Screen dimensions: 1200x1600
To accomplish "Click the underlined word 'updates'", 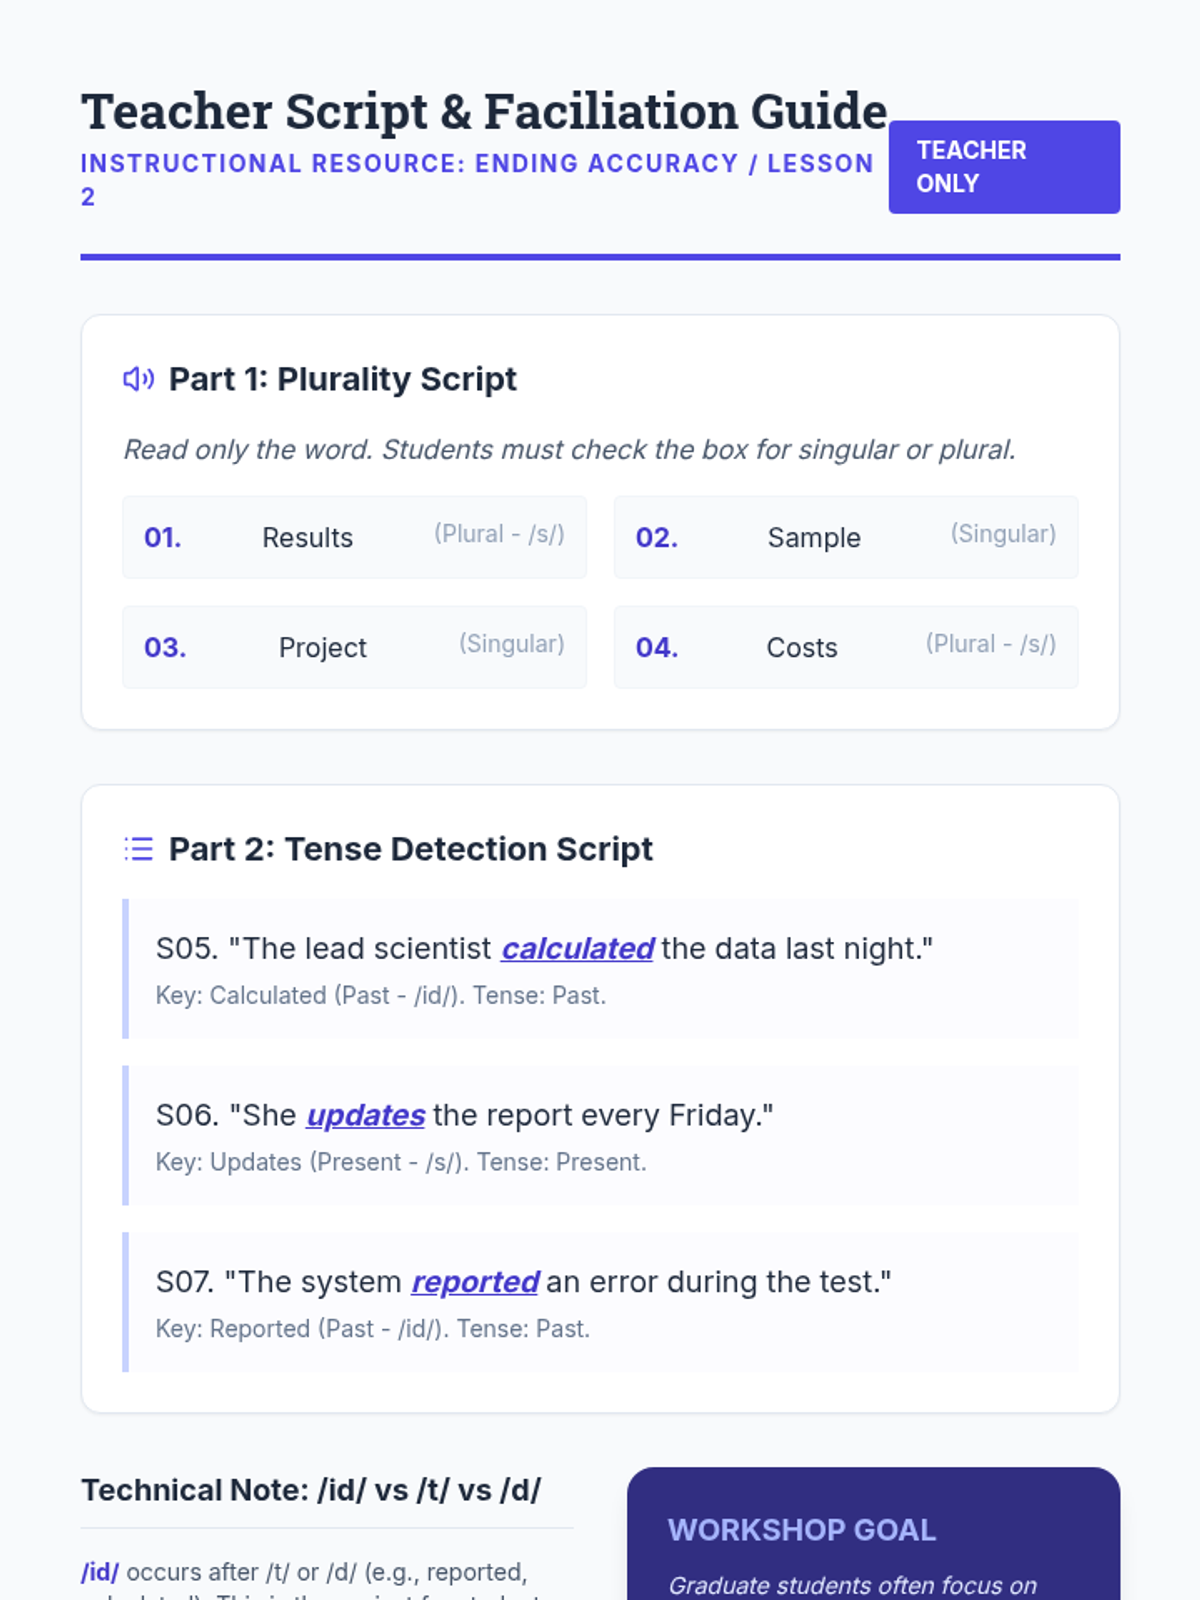I will click(x=365, y=1115).
